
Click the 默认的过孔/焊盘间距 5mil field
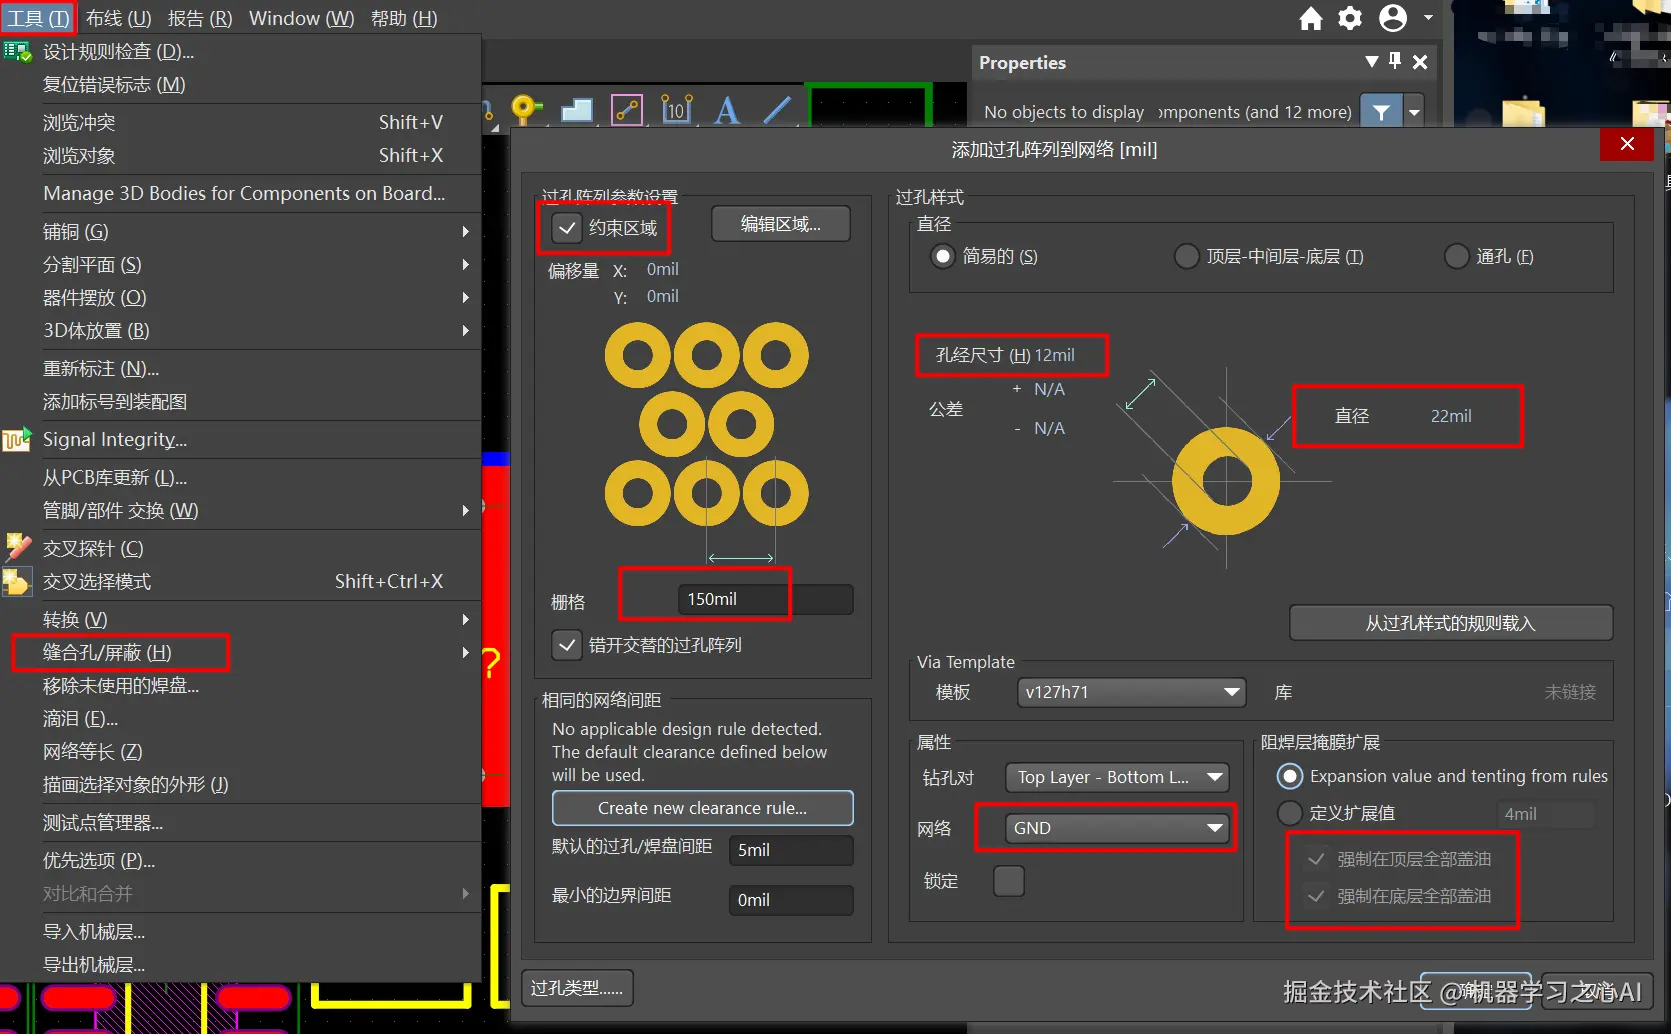click(791, 850)
